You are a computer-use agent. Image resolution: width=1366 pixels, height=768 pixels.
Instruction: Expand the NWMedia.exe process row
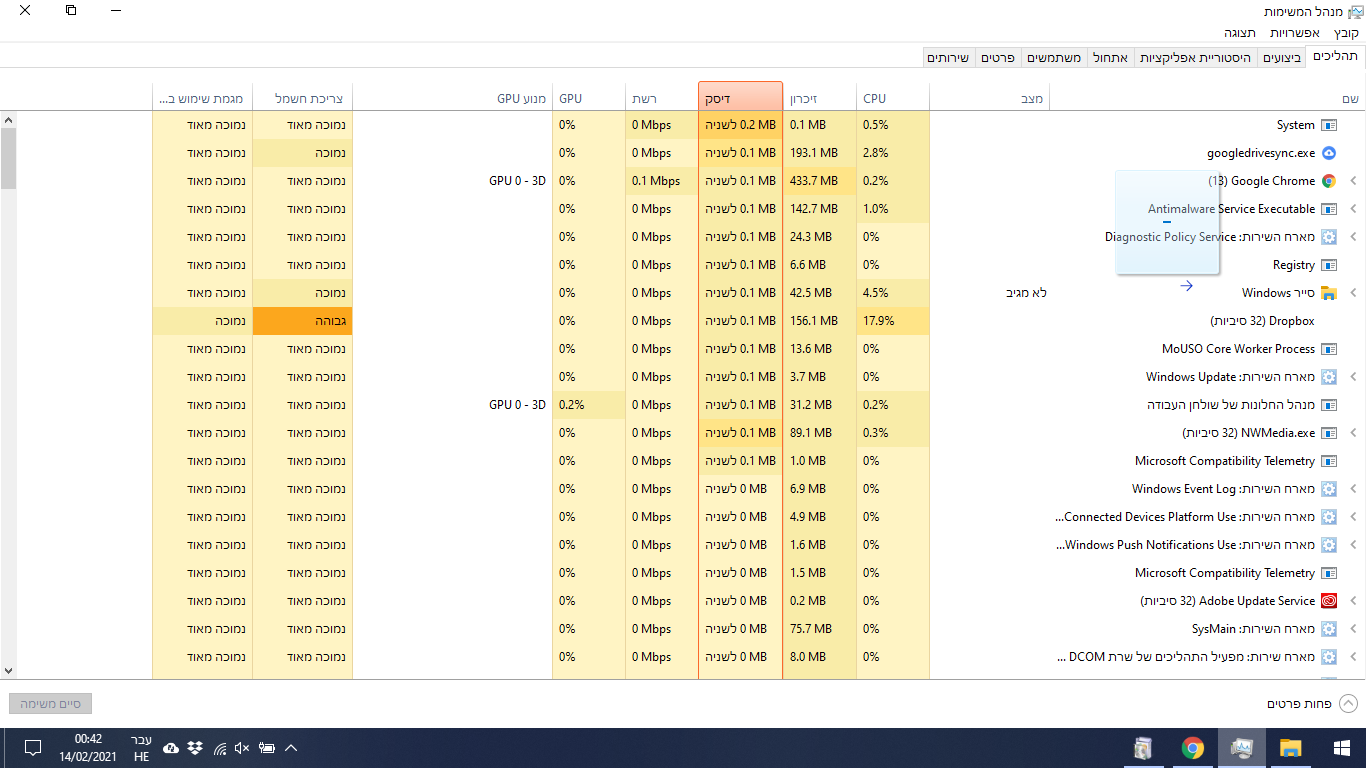pos(1353,433)
